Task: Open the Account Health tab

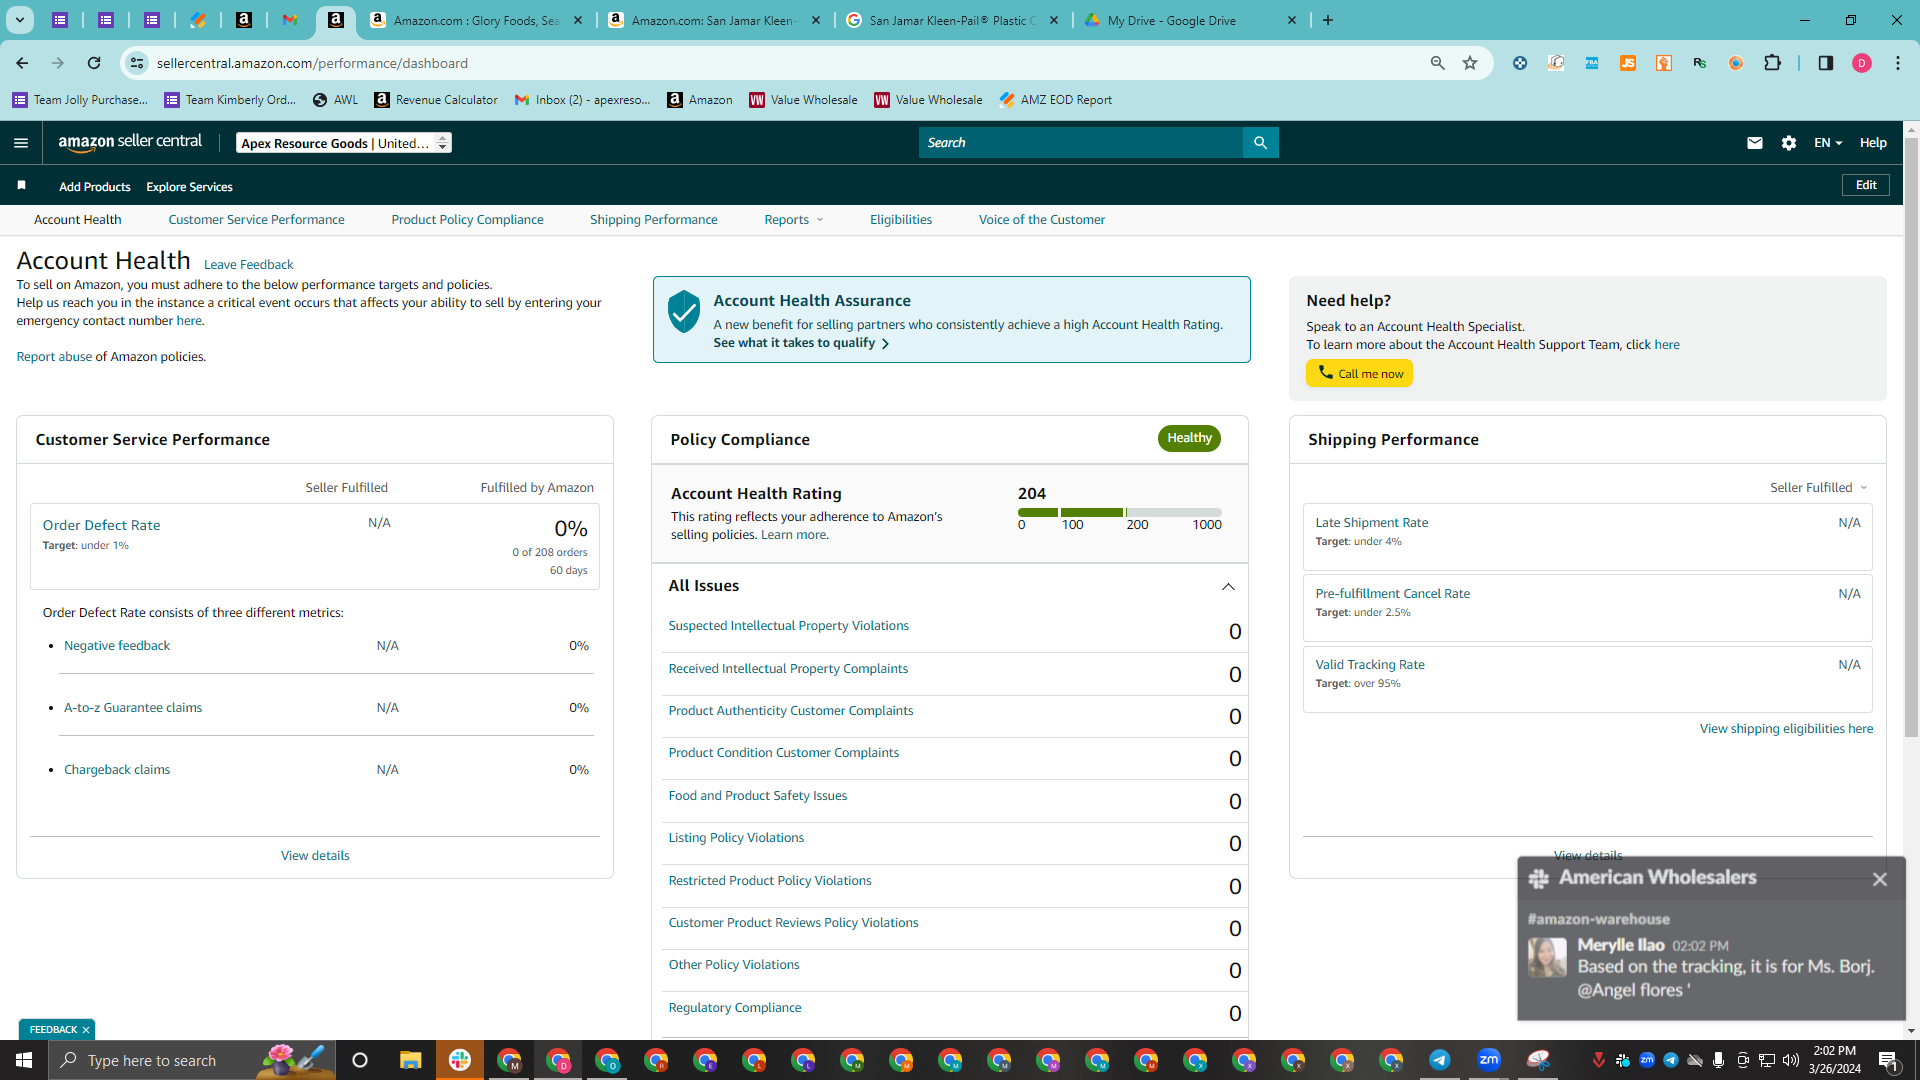Action: coord(78,220)
